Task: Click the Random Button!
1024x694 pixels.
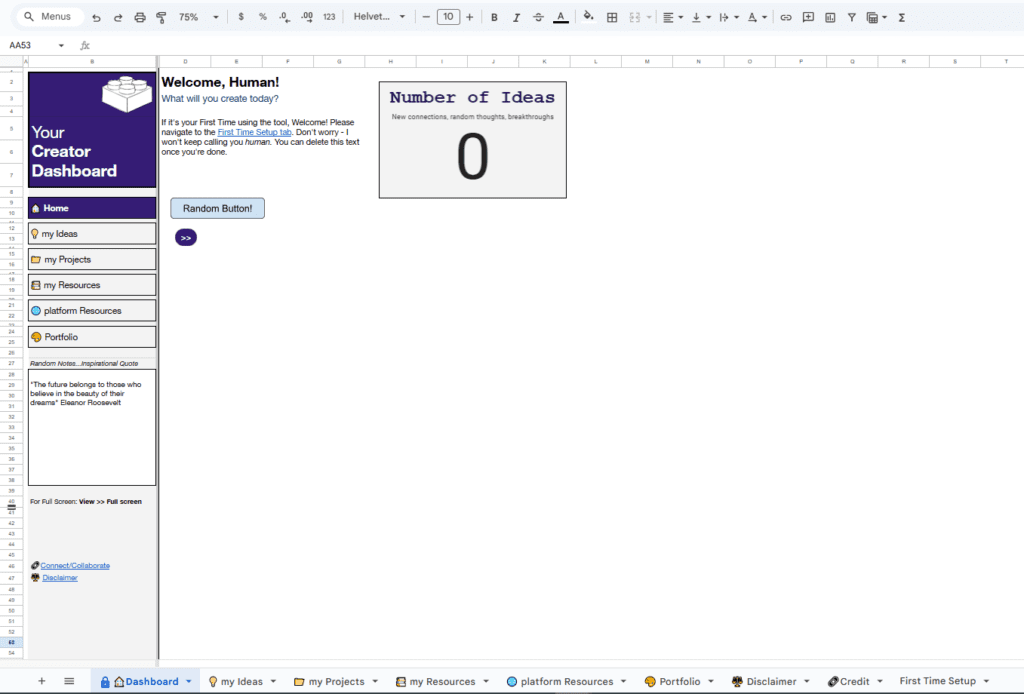Action: [217, 208]
